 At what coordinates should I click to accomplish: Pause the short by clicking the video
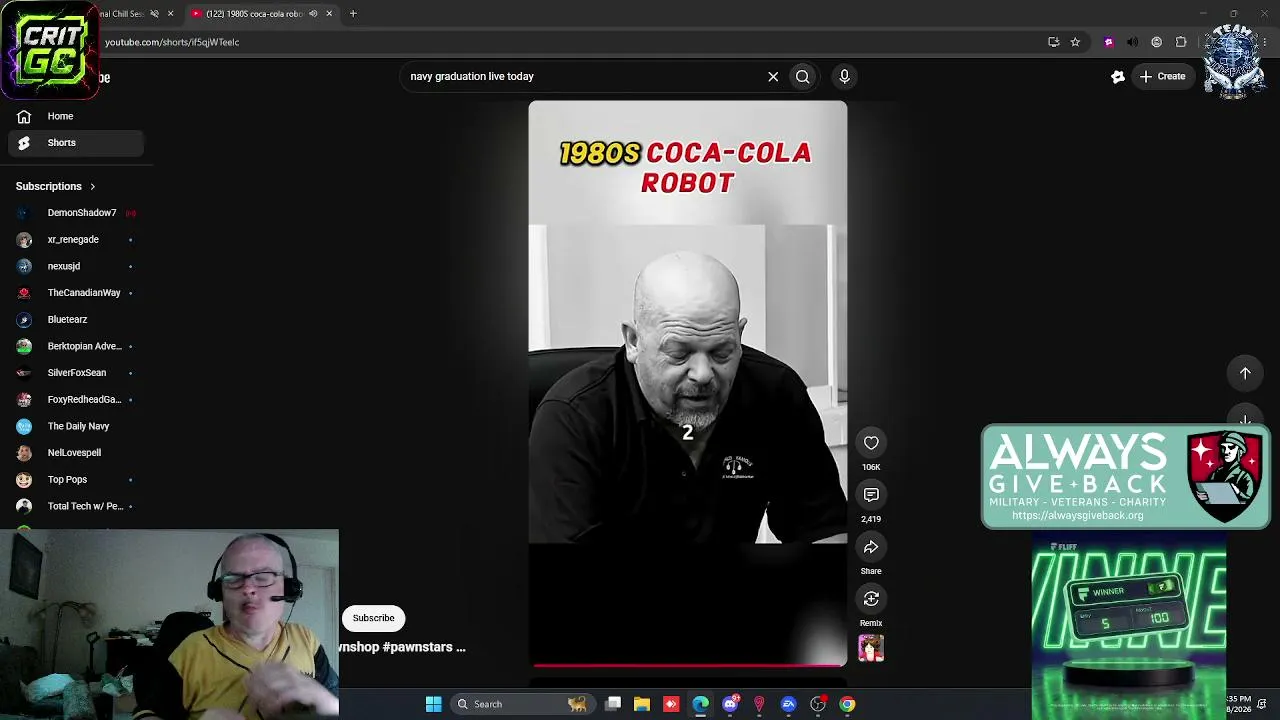[x=688, y=382]
